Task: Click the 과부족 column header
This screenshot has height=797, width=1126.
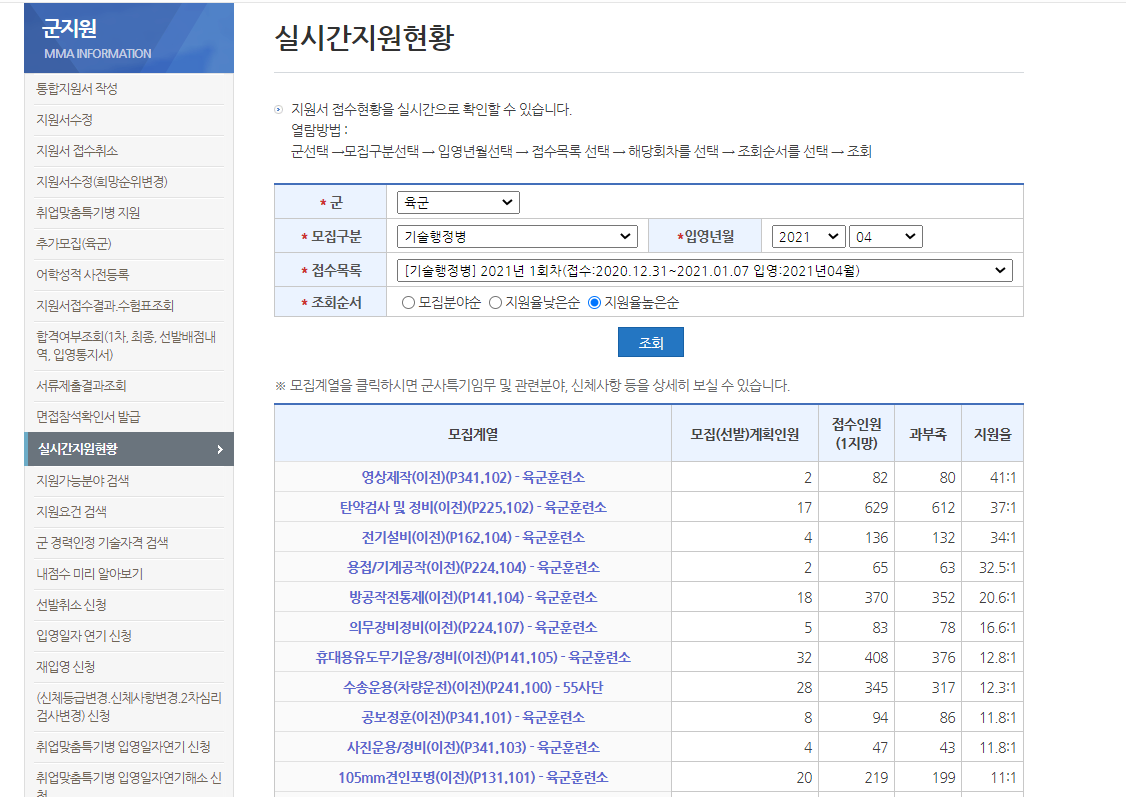Action: coord(927,434)
